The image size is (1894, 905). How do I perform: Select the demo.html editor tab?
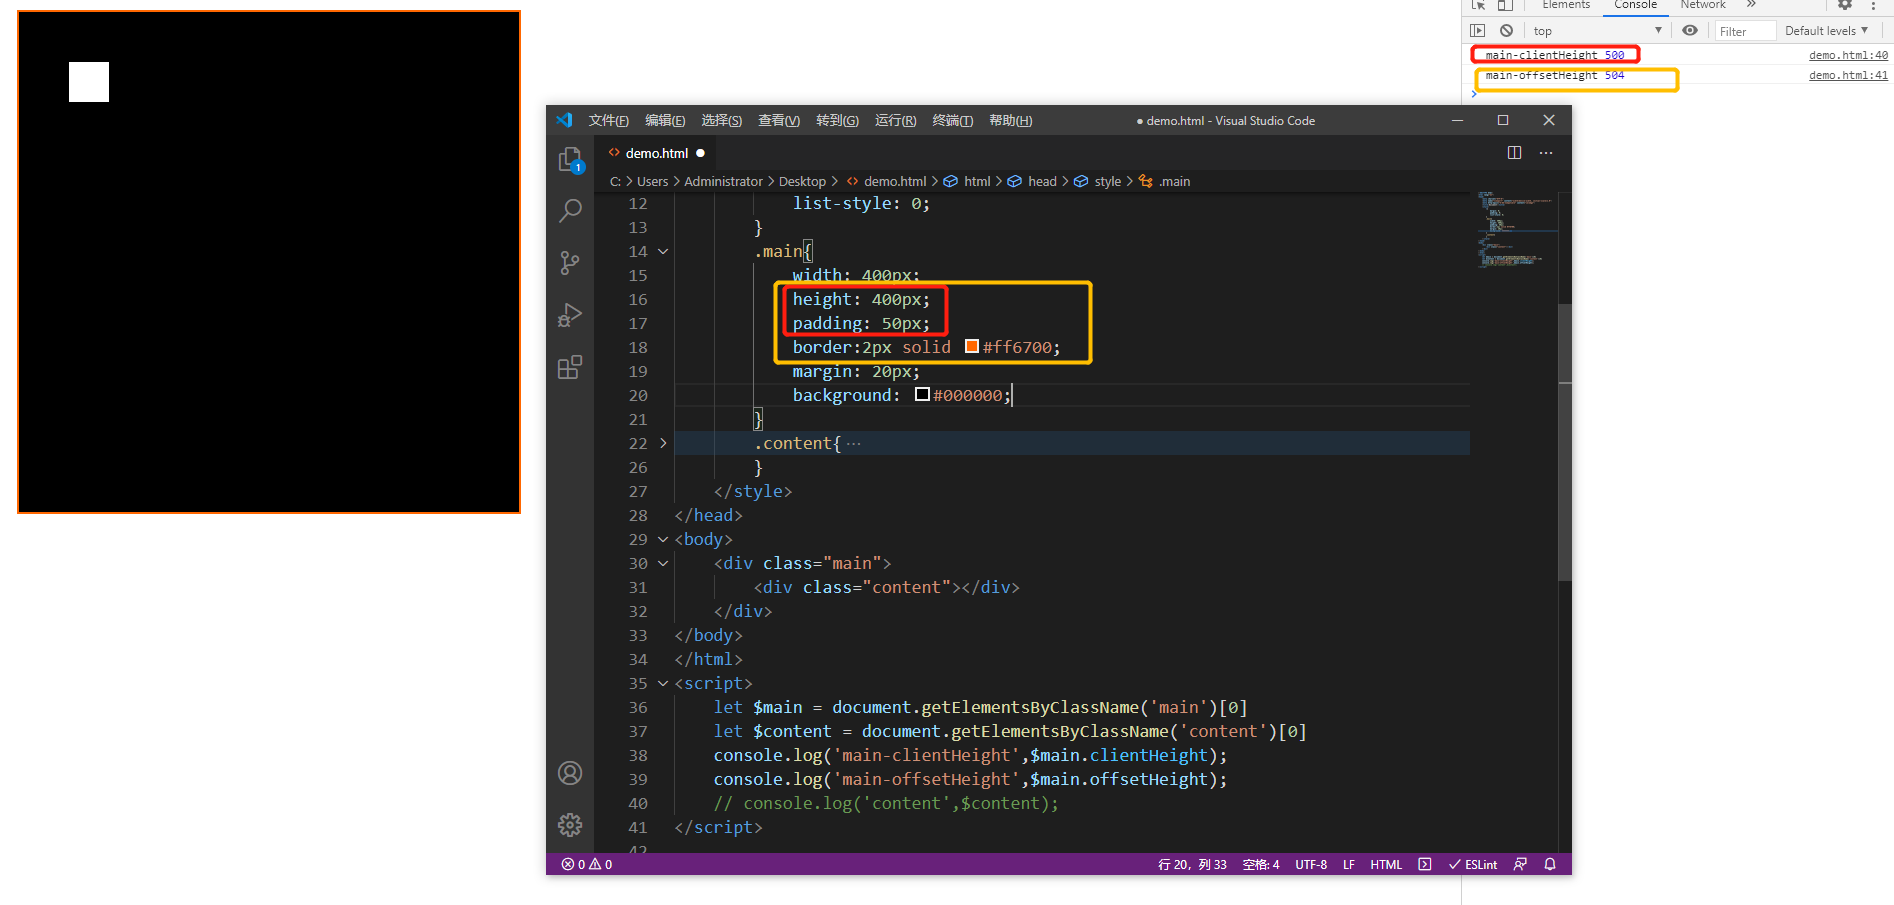[x=656, y=153]
